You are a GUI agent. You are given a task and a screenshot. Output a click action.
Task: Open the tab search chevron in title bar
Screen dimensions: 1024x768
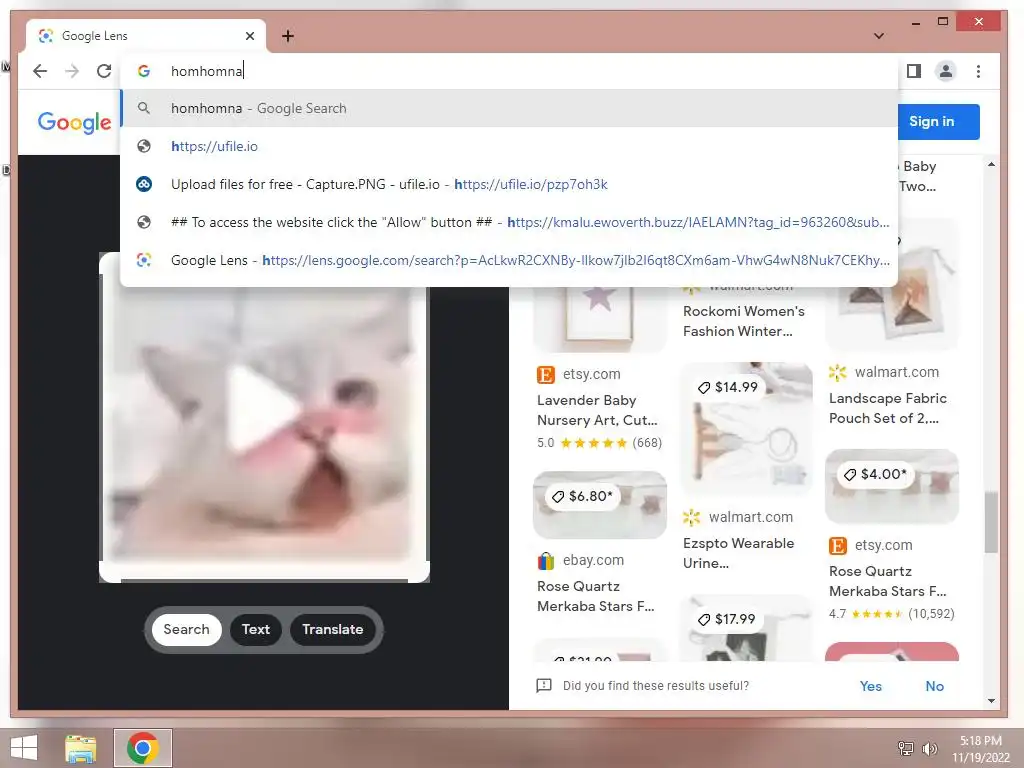click(x=879, y=36)
